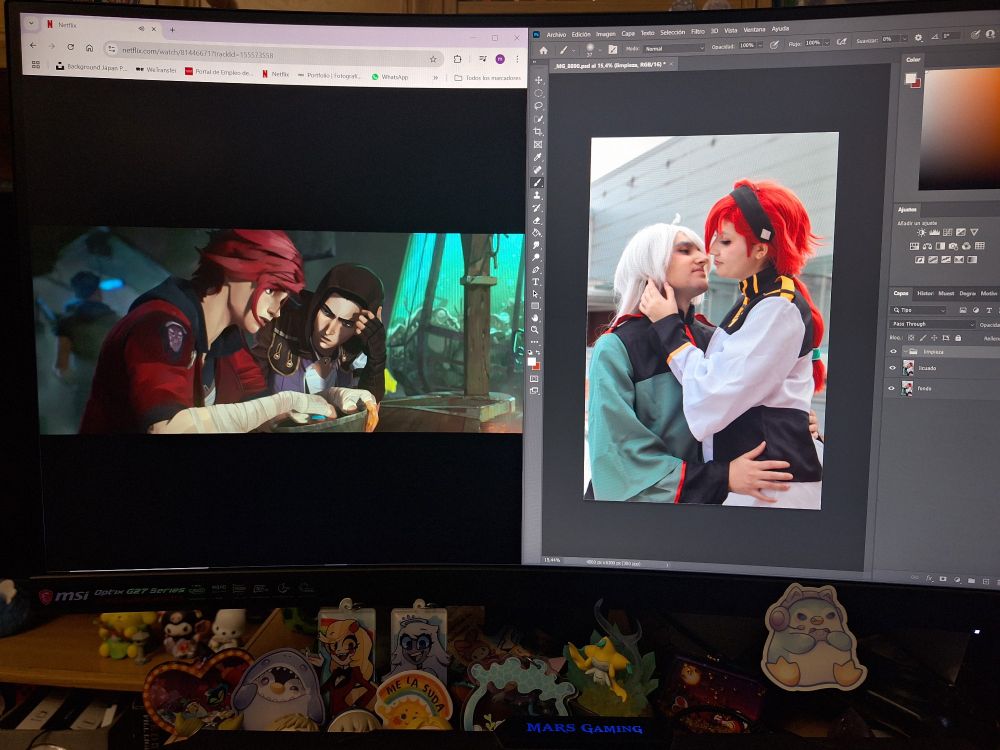Select the Horizontal Type tool
Screen dimensions: 1000x750
pyautogui.click(x=536, y=282)
